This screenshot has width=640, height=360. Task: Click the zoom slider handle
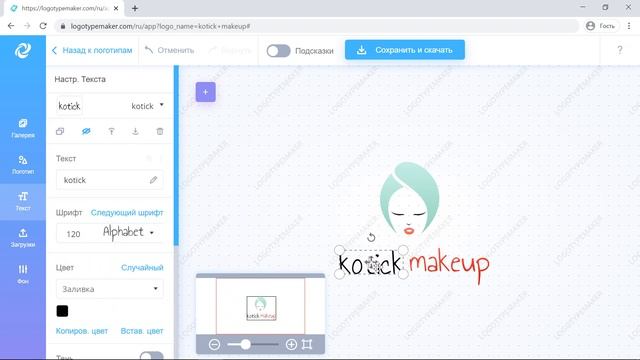pos(245,344)
